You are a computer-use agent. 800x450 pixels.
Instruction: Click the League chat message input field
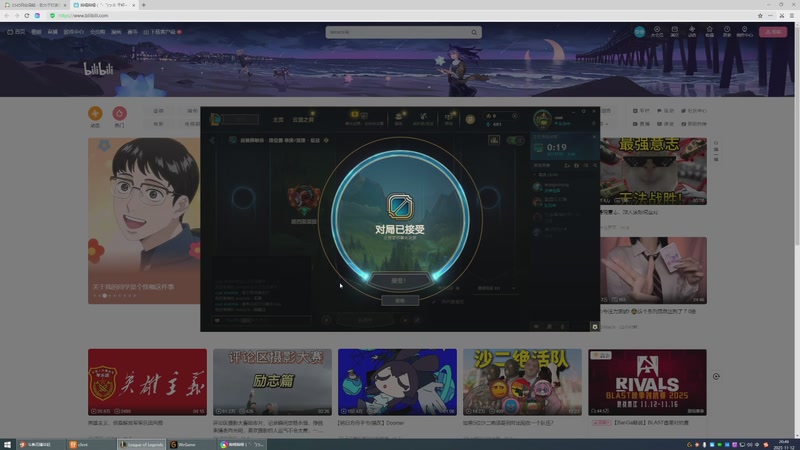click(x=261, y=320)
